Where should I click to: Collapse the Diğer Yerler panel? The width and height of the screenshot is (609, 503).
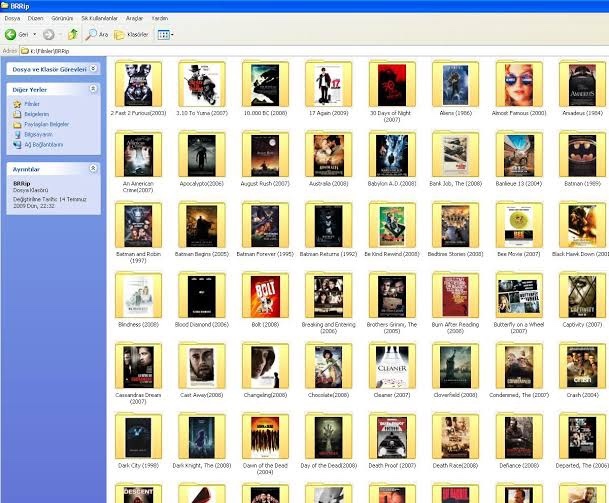point(93,89)
